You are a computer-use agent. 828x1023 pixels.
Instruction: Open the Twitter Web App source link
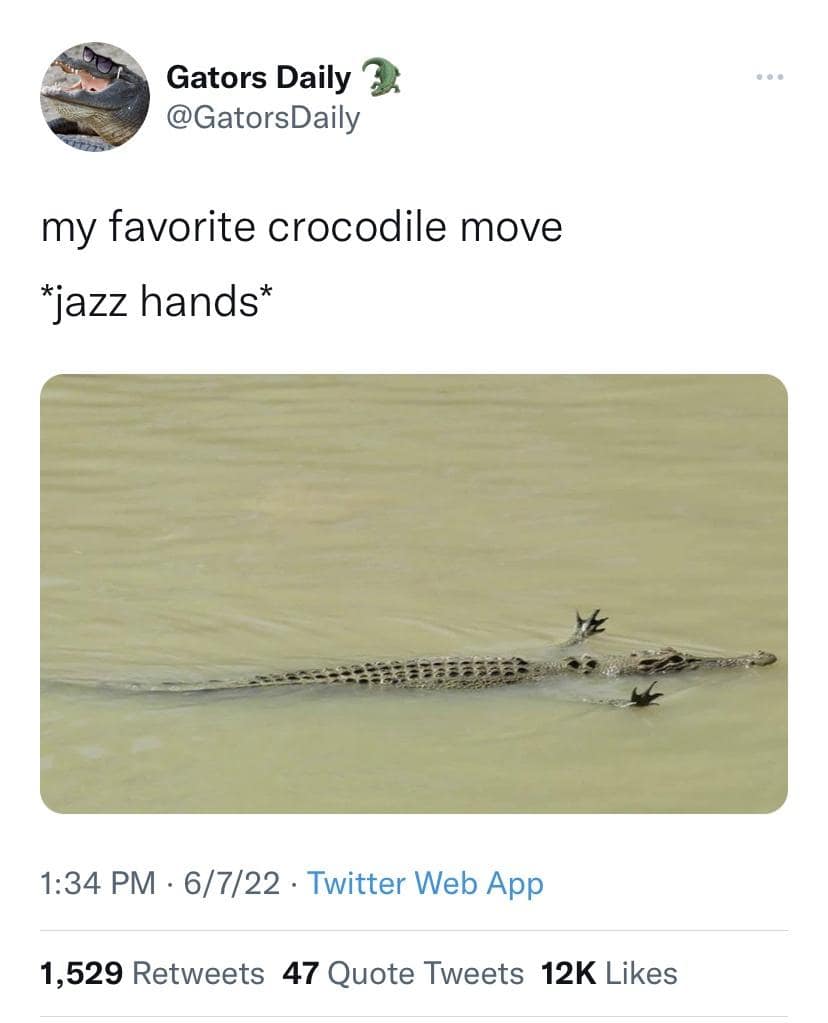[425, 883]
